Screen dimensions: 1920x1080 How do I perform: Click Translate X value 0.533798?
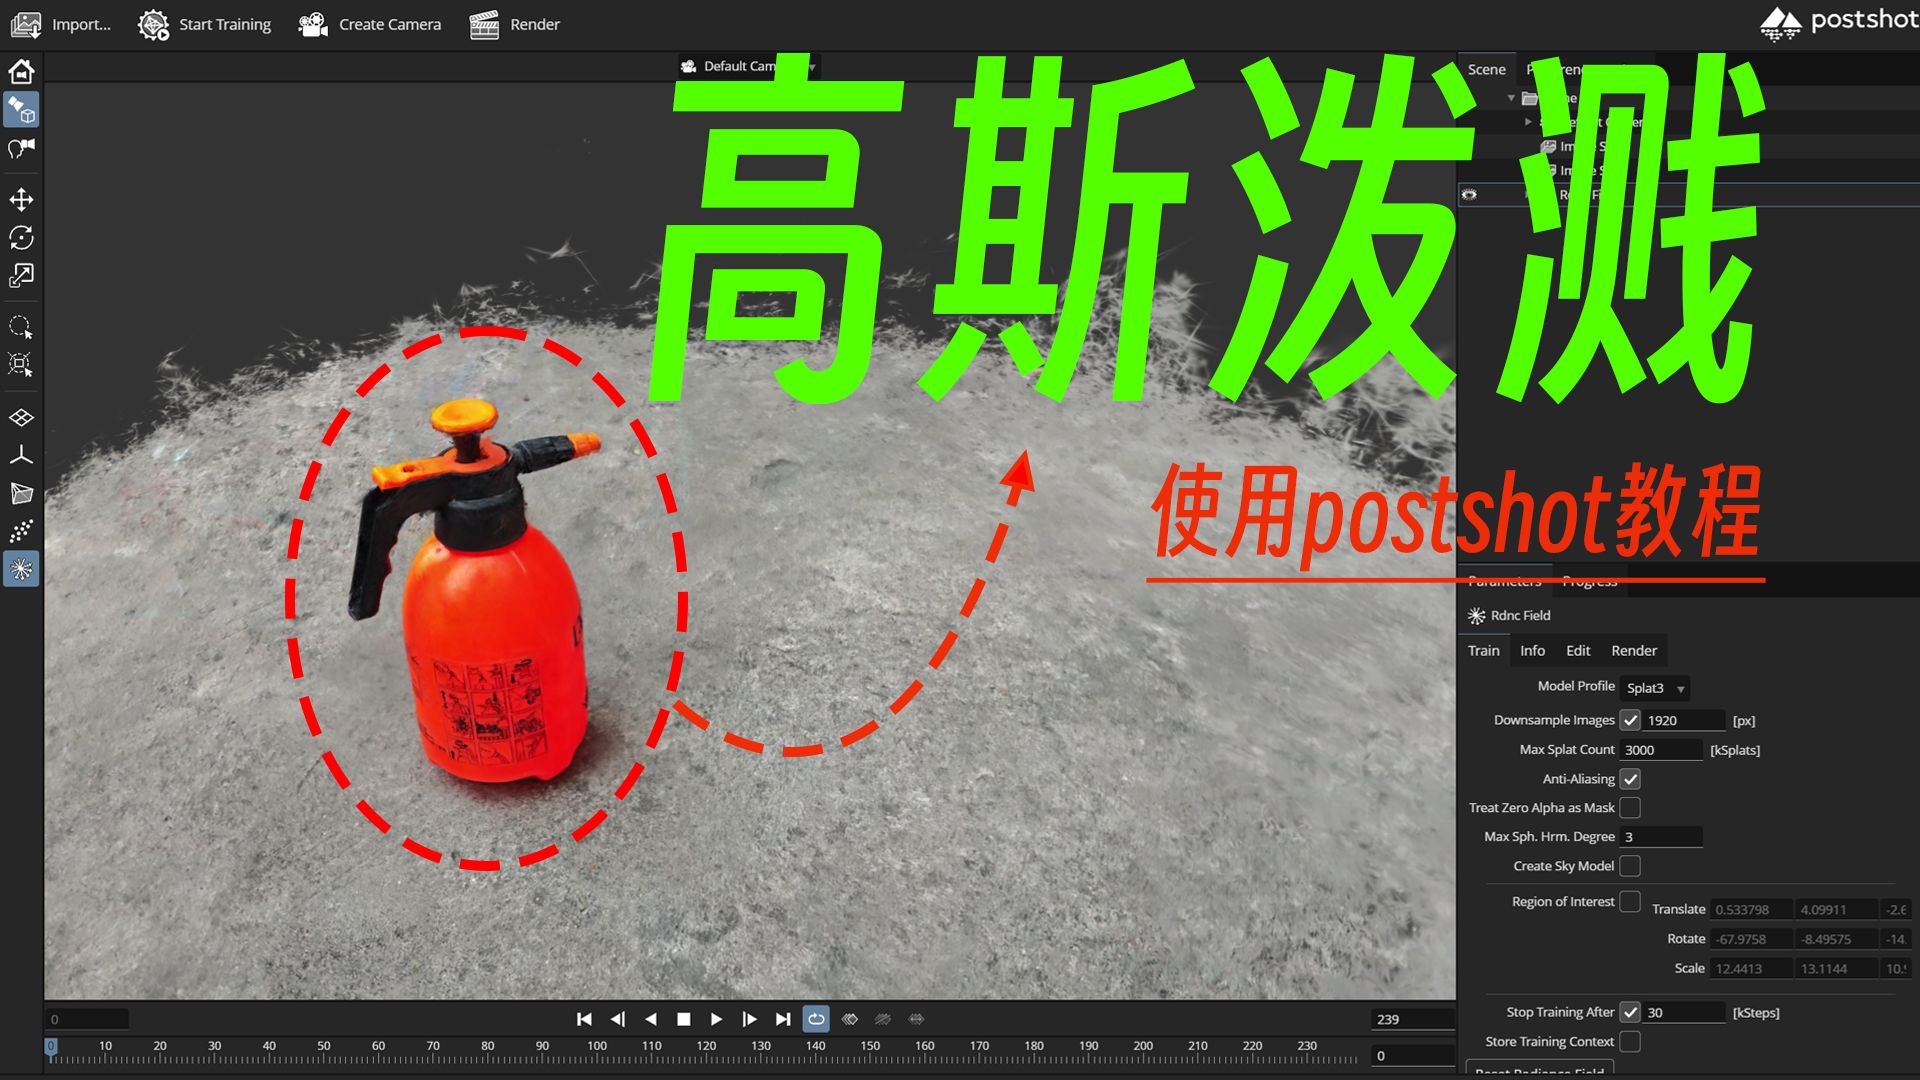pos(1751,909)
